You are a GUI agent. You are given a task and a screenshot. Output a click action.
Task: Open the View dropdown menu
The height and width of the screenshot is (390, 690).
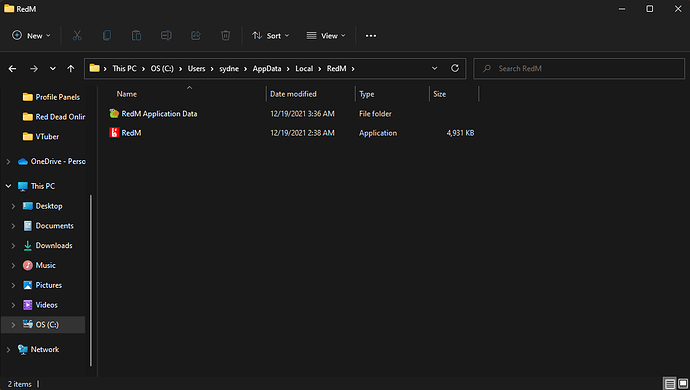pos(326,36)
